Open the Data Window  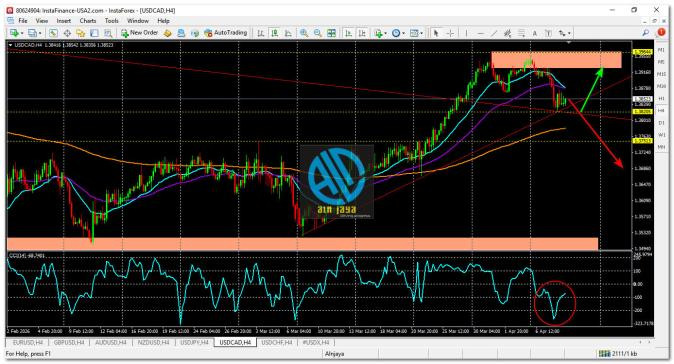tap(67, 33)
